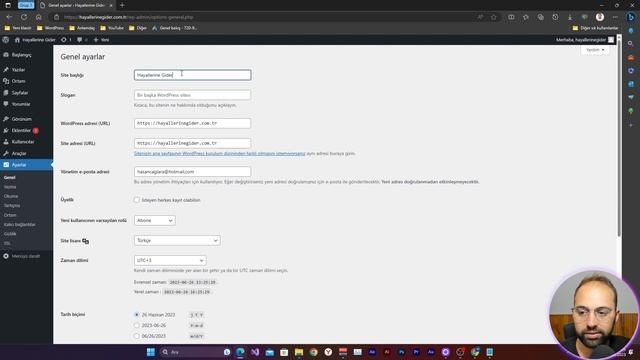Image resolution: width=640 pixels, height=360 pixels.
Task: Open split screen icon in browser toolbar
Action: 511,17
